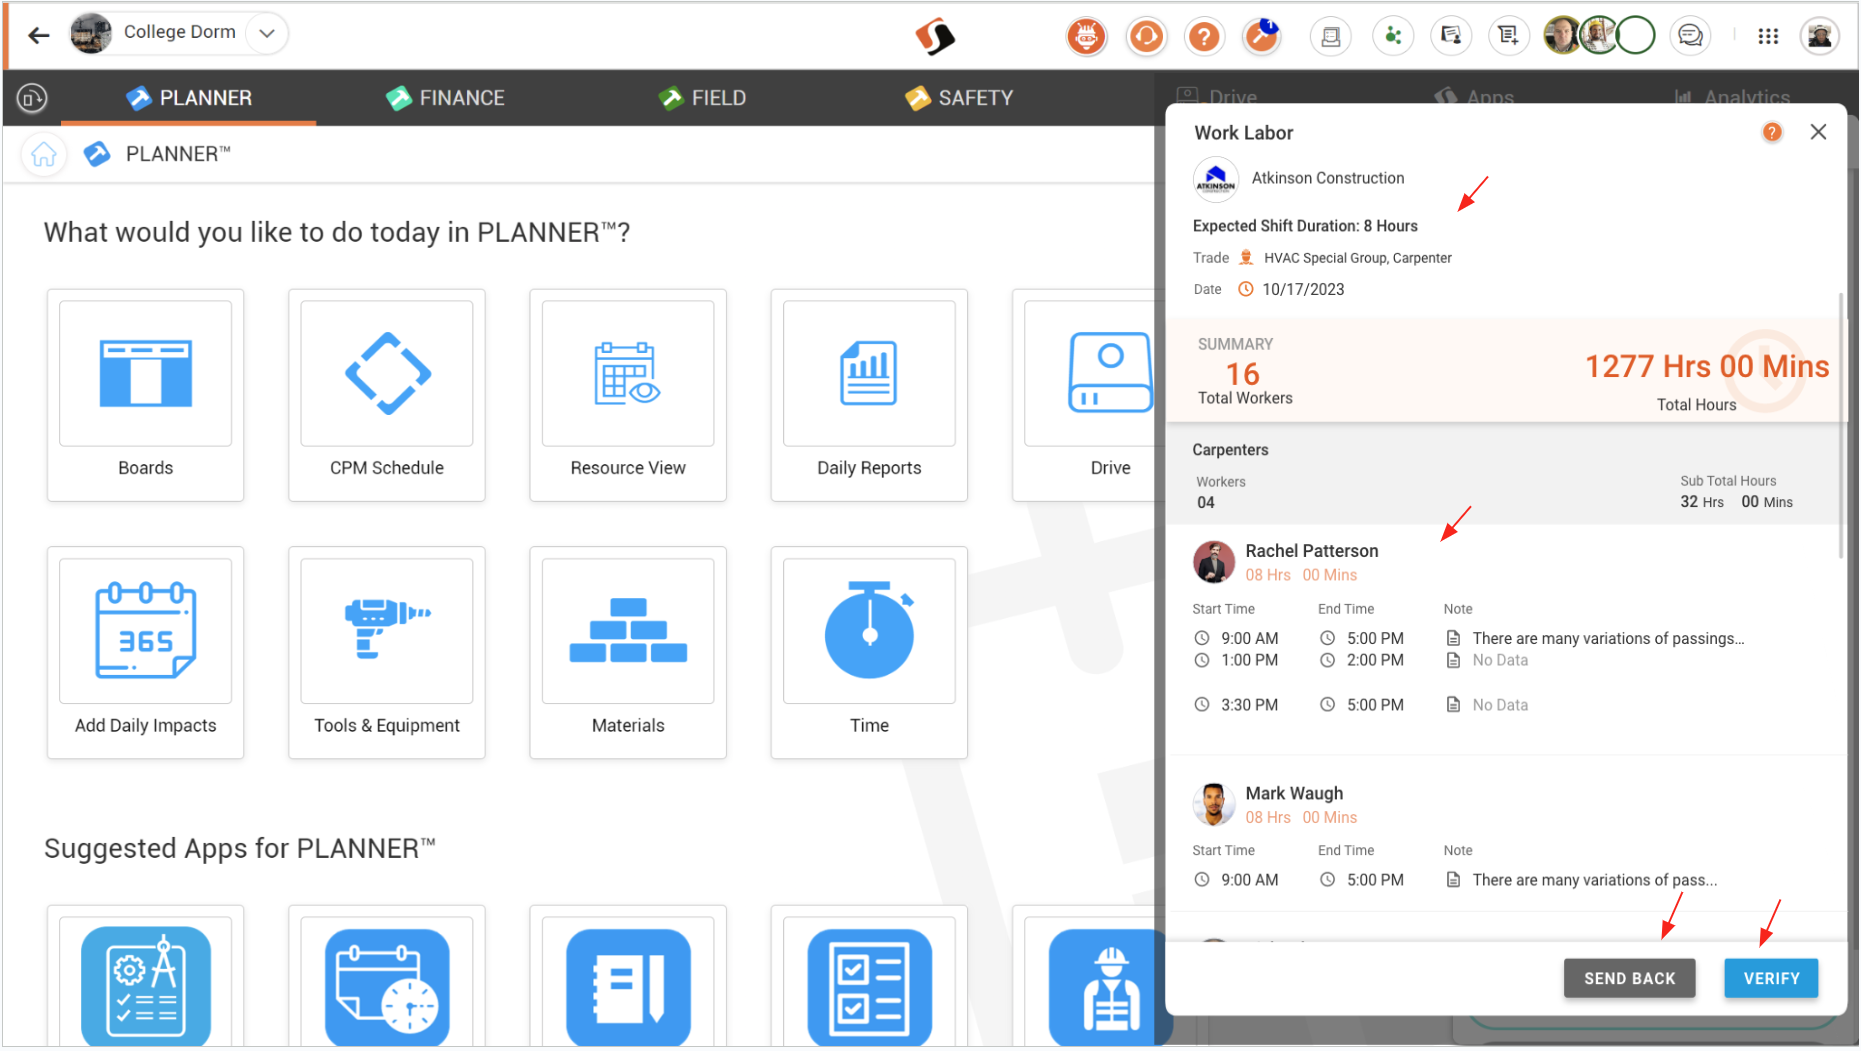Click the '32 Hrs 00 Mins' sub total hours

[x=1735, y=502]
